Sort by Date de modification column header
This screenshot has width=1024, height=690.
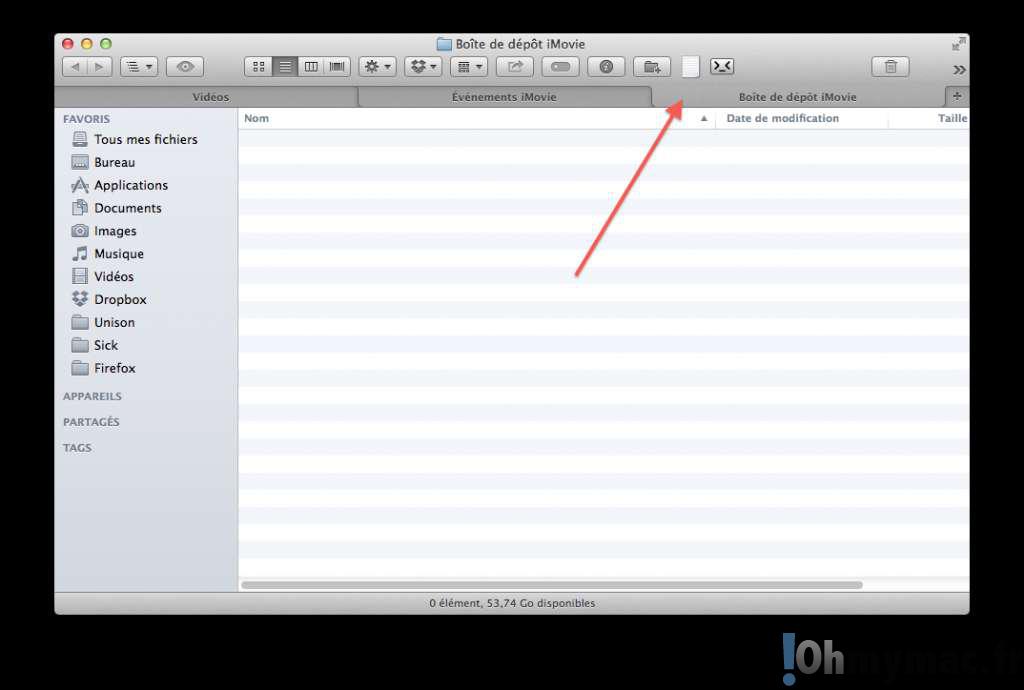point(782,118)
